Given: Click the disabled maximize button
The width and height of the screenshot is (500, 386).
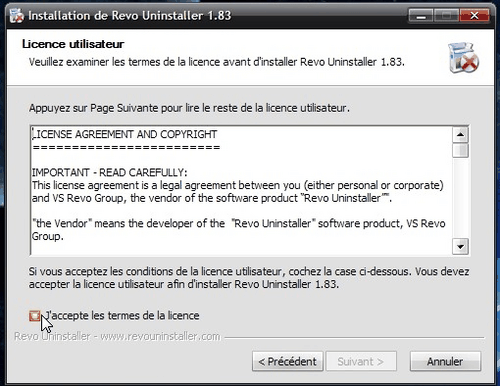Looking at the screenshot, I should tap(446, 16).
